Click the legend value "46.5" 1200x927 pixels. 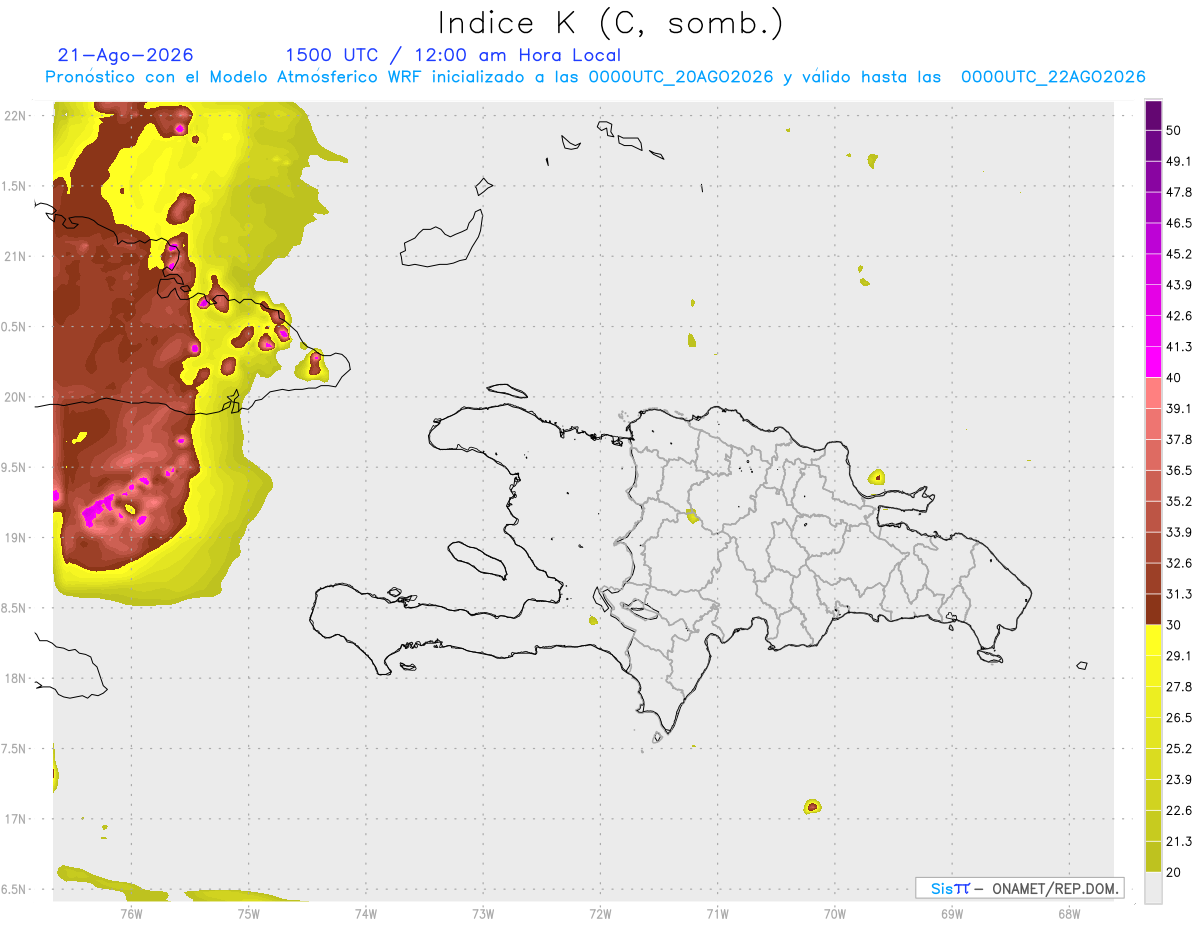(1179, 223)
